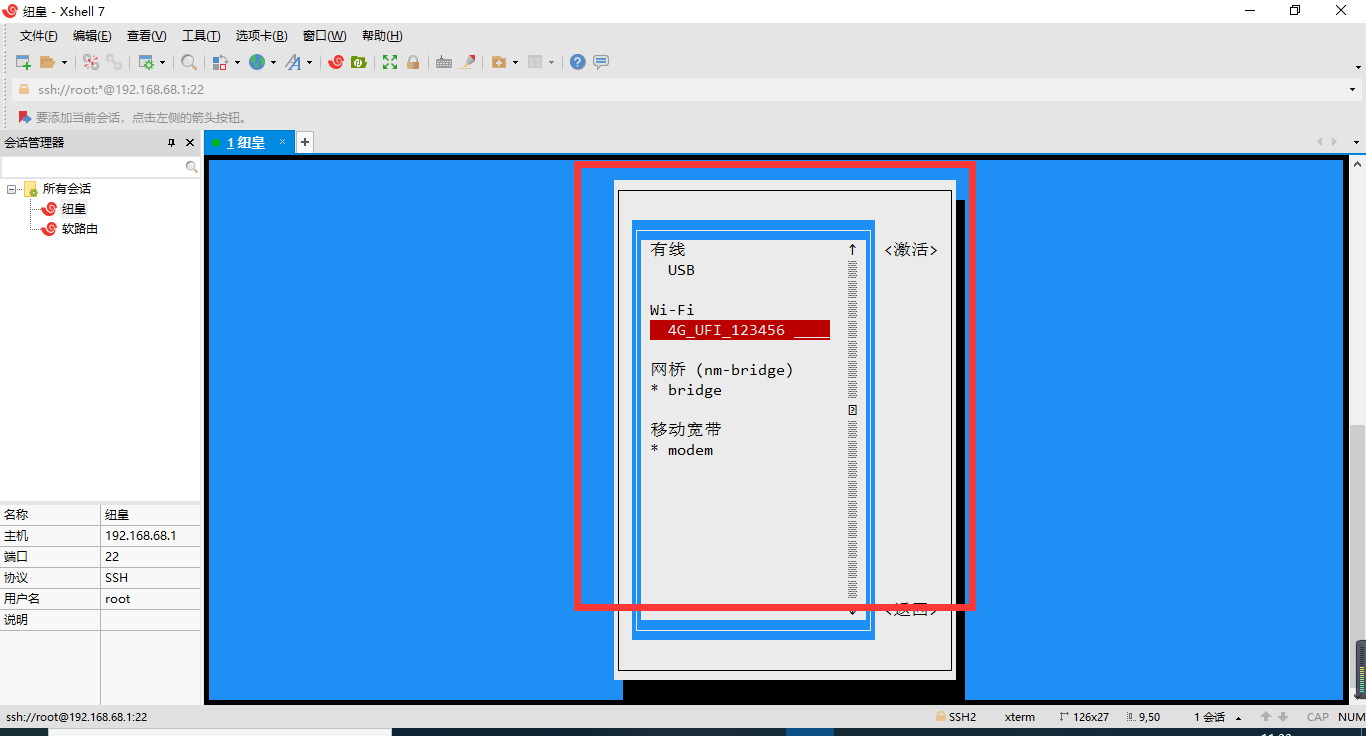Viewport: 1366px width, 736px height.
Task: Click the red Xshell swirl toolbar icon
Action: (x=336, y=62)
